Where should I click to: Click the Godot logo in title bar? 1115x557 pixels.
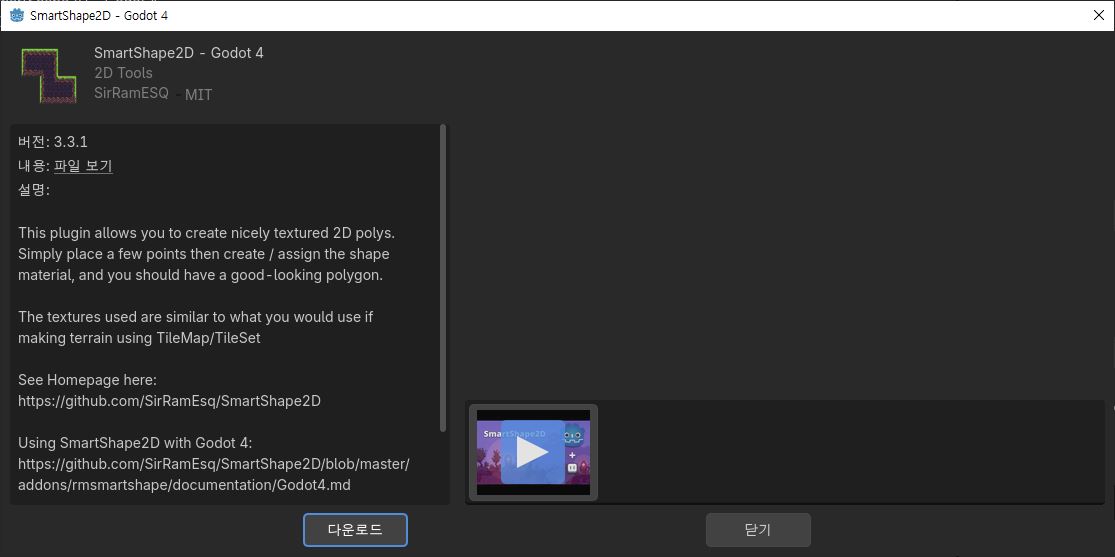click(x=16, y=15)
